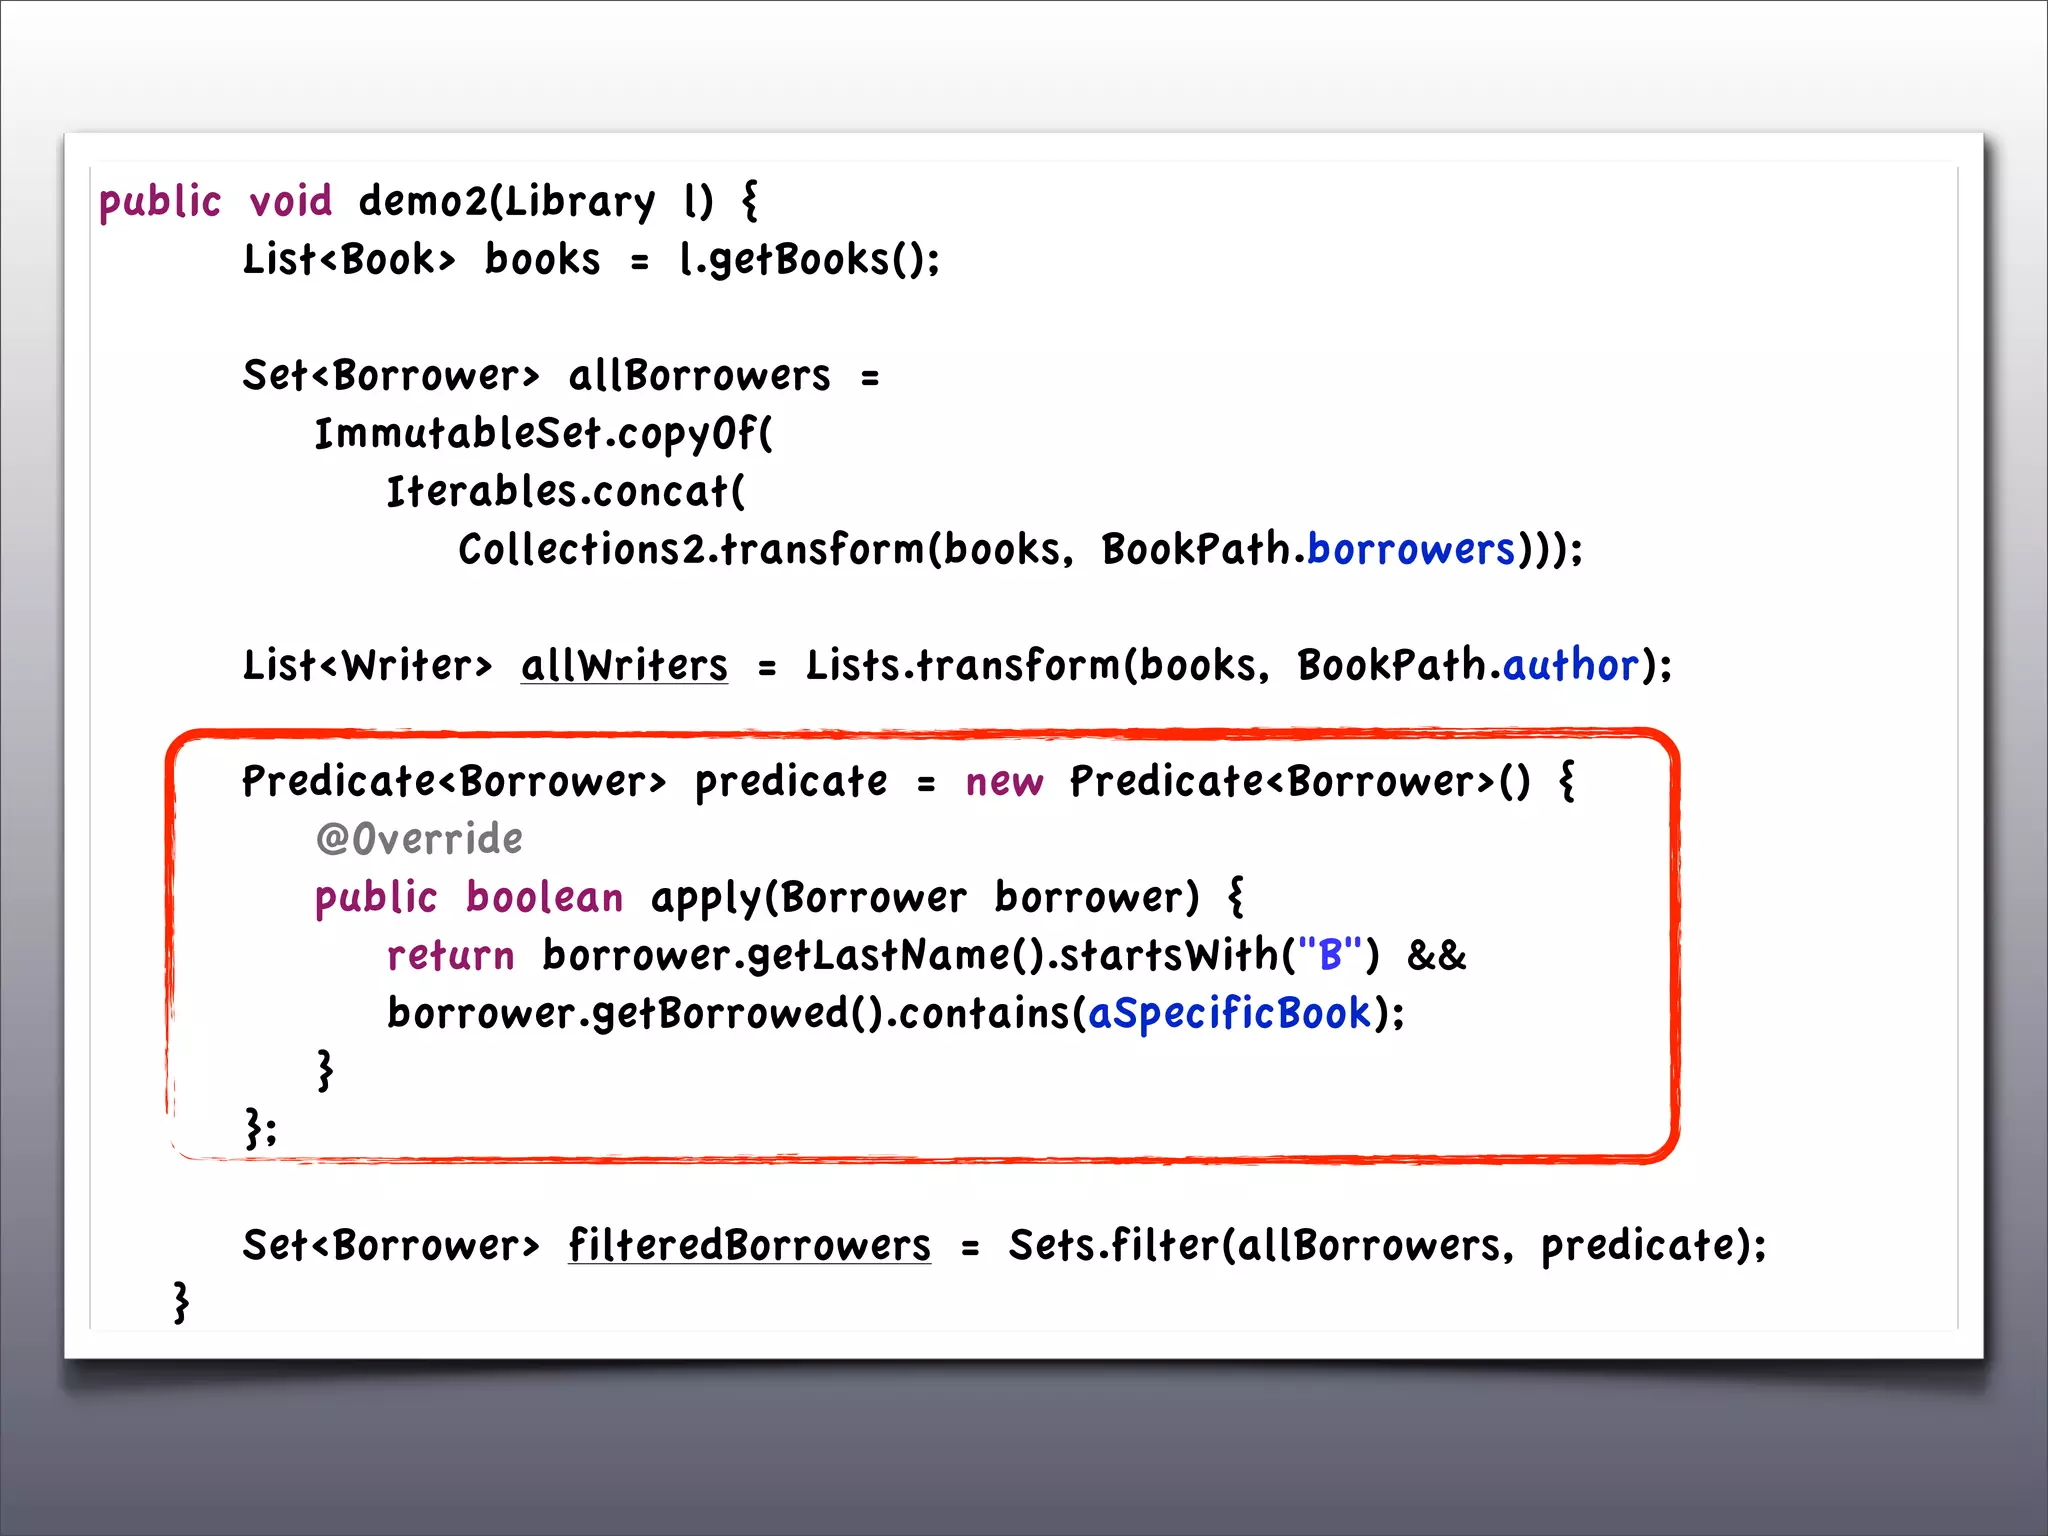The image size is (2048, 1536).
Task: Click the Sets.filter call
Action: 1114,1245
